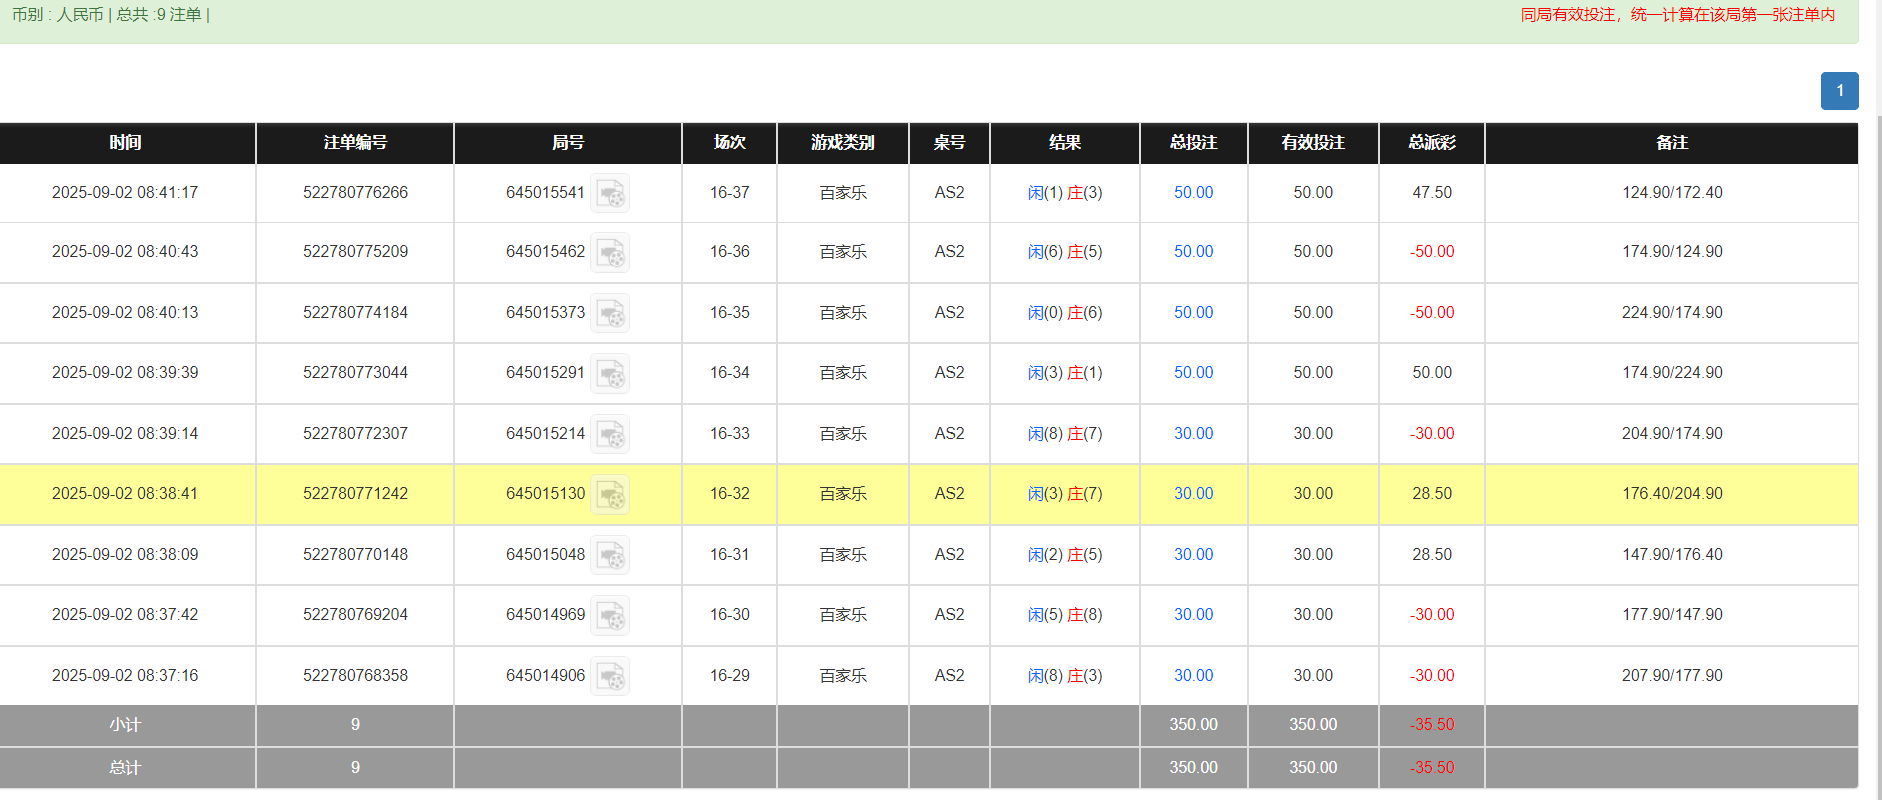The height and width of the screenshot is (800, 1882).
Task: Click the 注单编号 column header
Action: click(355, 143)
